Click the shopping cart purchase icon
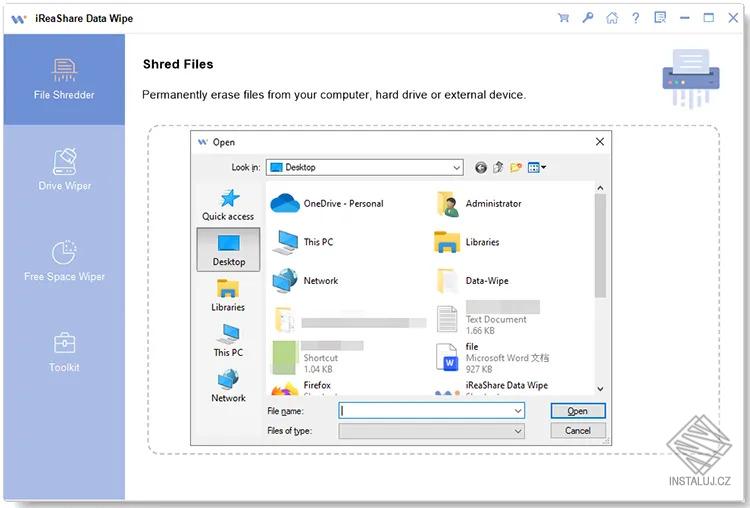The image size is (750, 508). (563, 18)
